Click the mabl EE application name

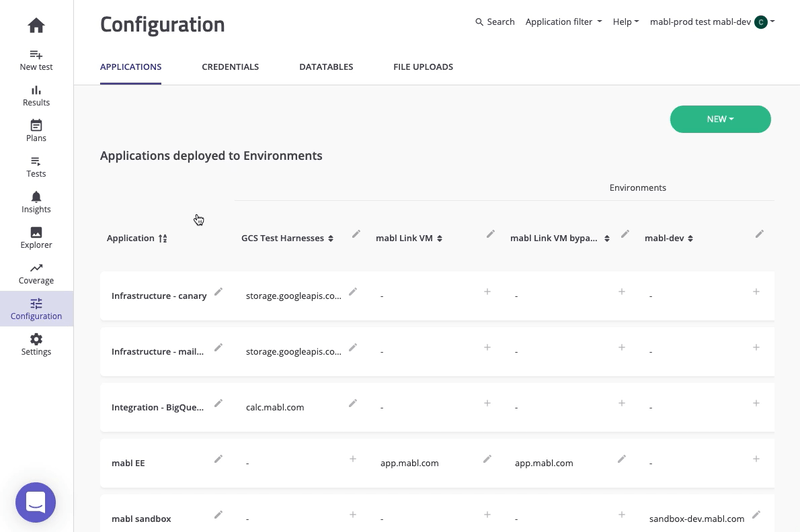[x=128, y=463]
